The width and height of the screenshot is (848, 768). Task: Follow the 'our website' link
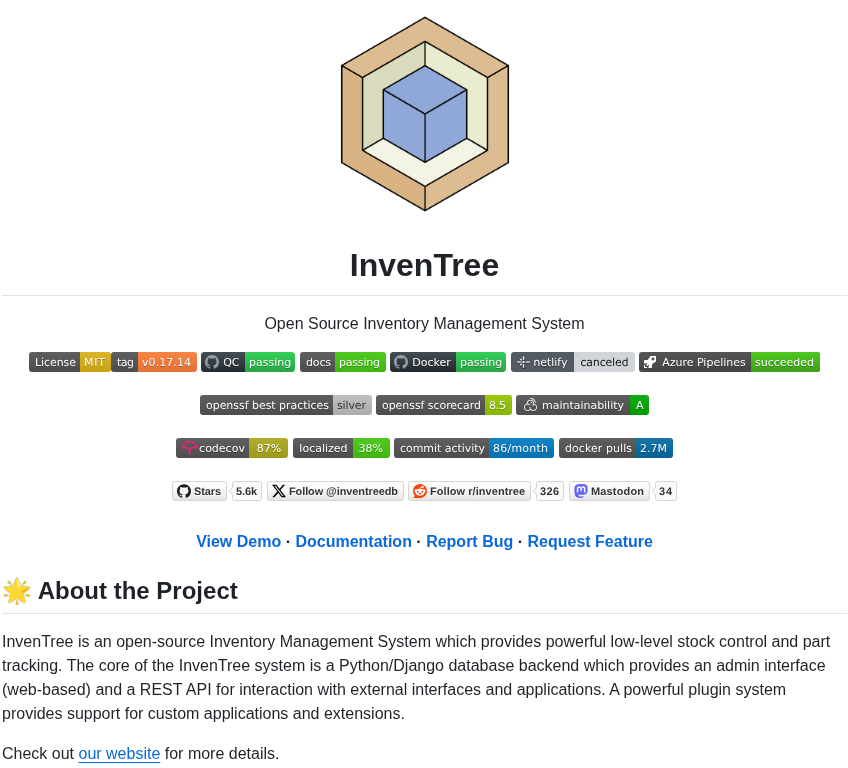pos(119,753)
